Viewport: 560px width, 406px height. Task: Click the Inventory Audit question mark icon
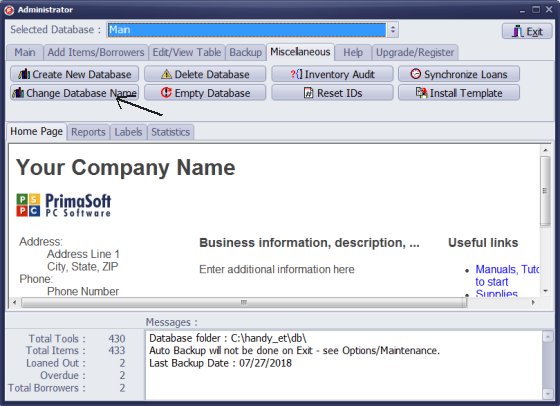coord(296,74)
